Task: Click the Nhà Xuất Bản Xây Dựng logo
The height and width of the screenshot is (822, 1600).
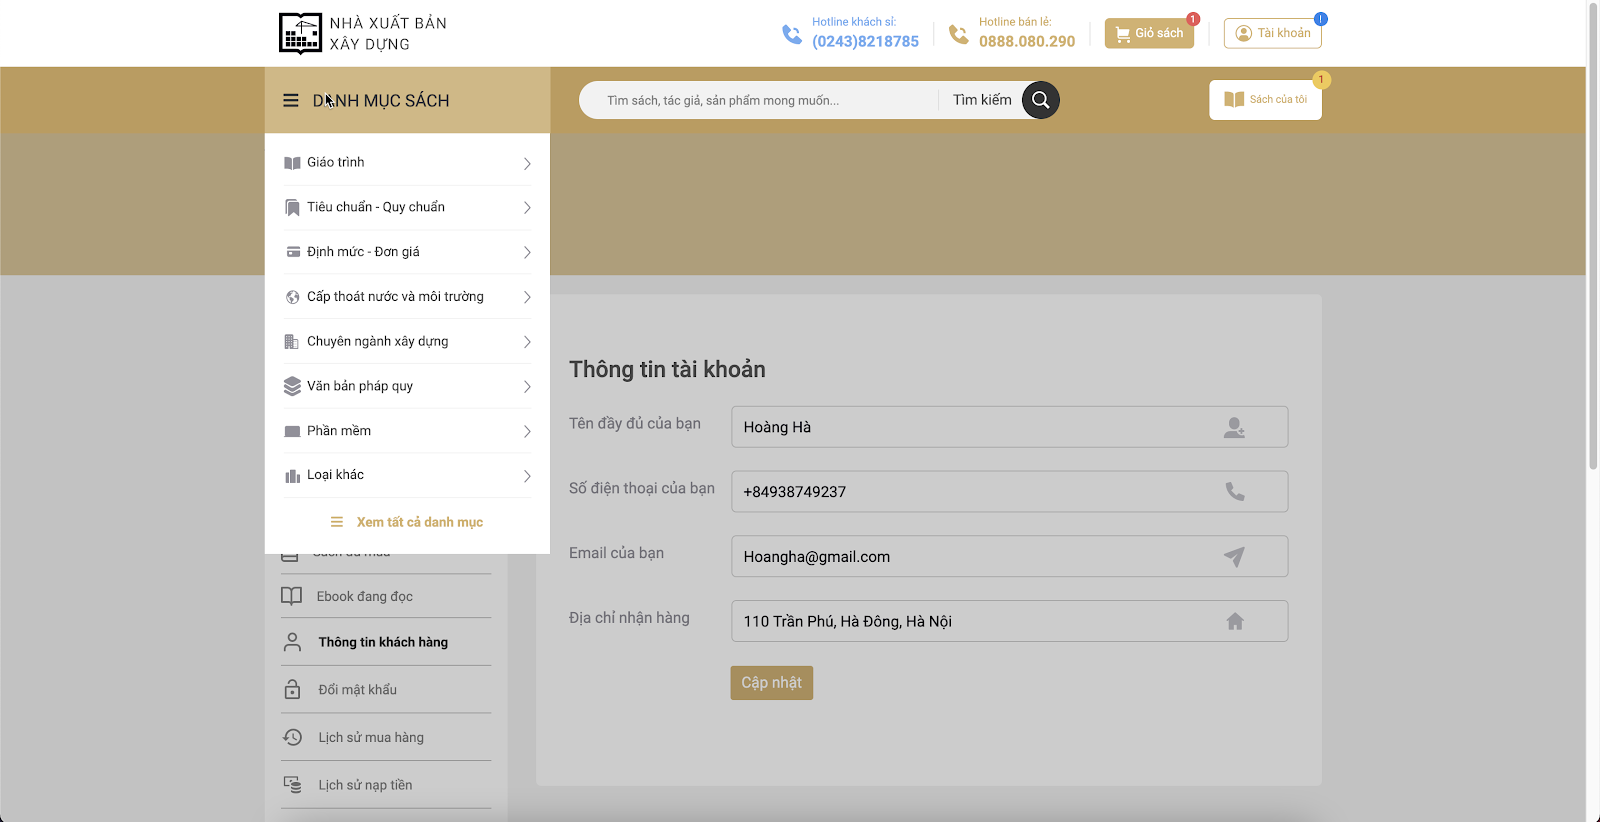Action: coord(363,33)
